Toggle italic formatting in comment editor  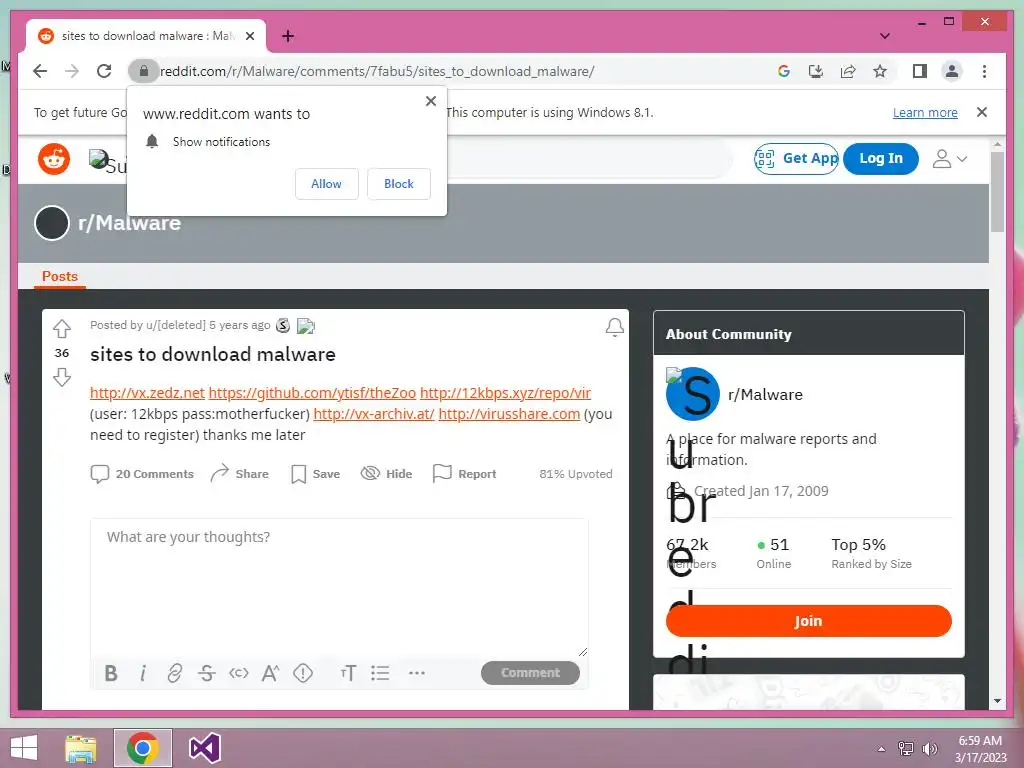coord(142,673)
